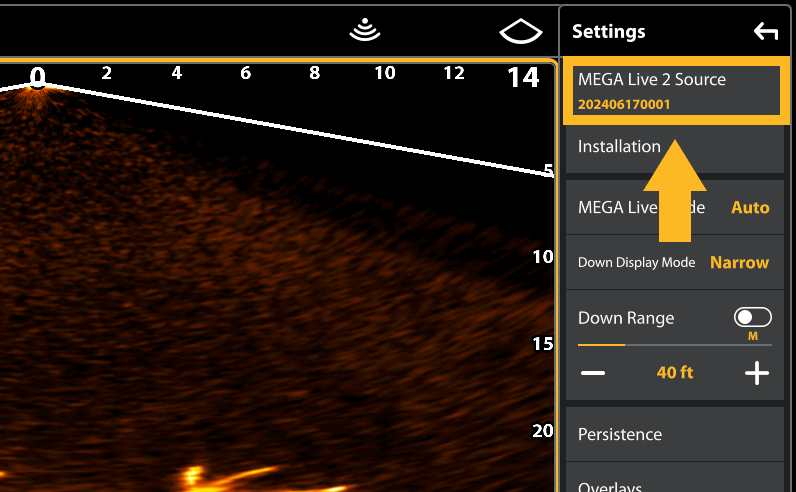Decrease Down Range with minus button

593,373
